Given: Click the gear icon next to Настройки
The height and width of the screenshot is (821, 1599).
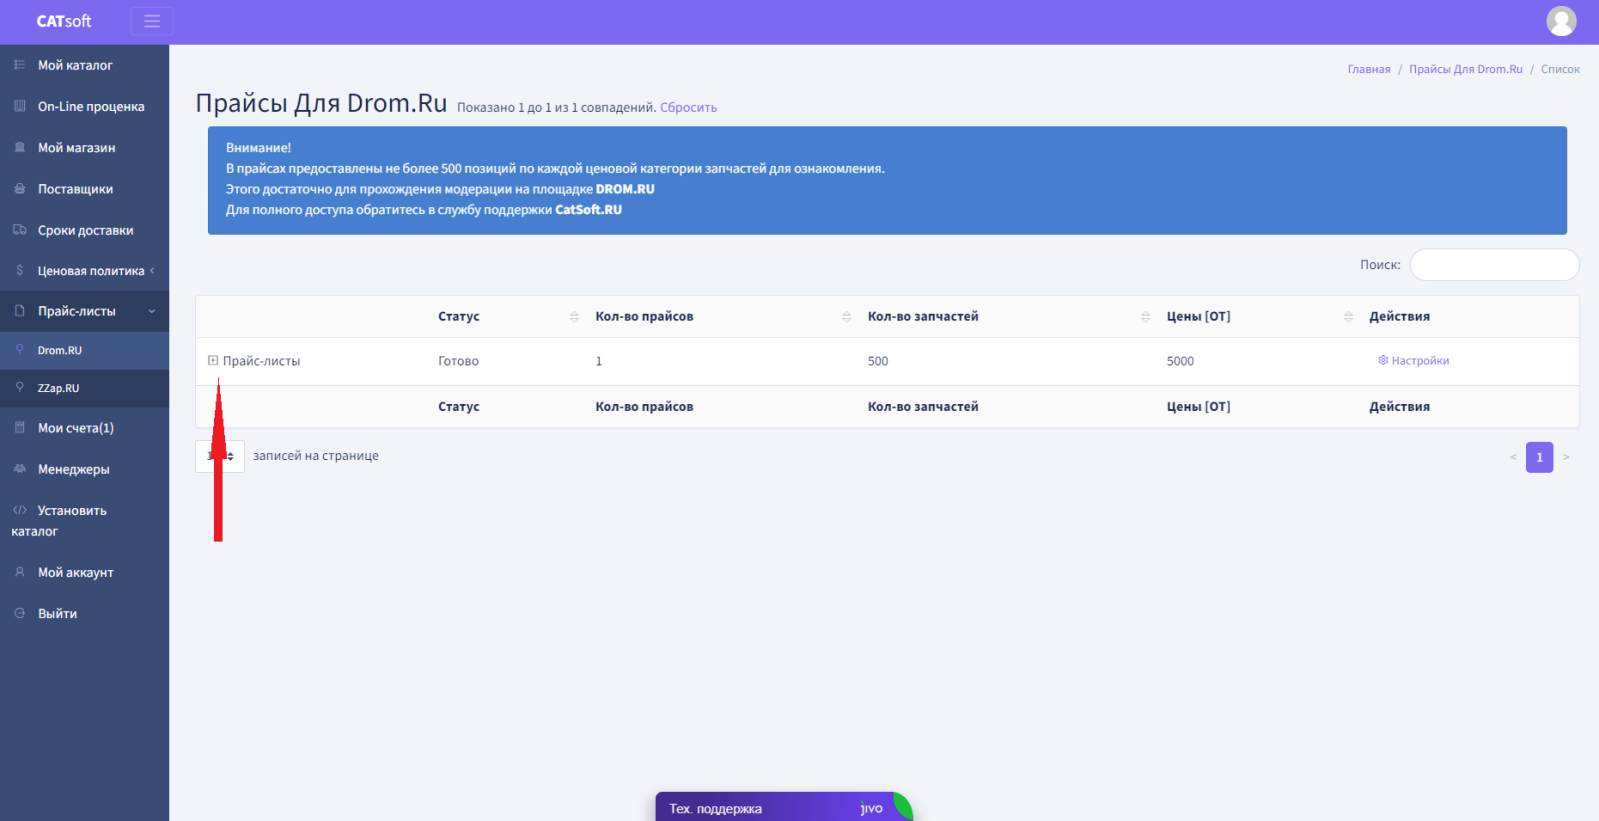Looking at the screenshot, I should tap(1383, 360).
